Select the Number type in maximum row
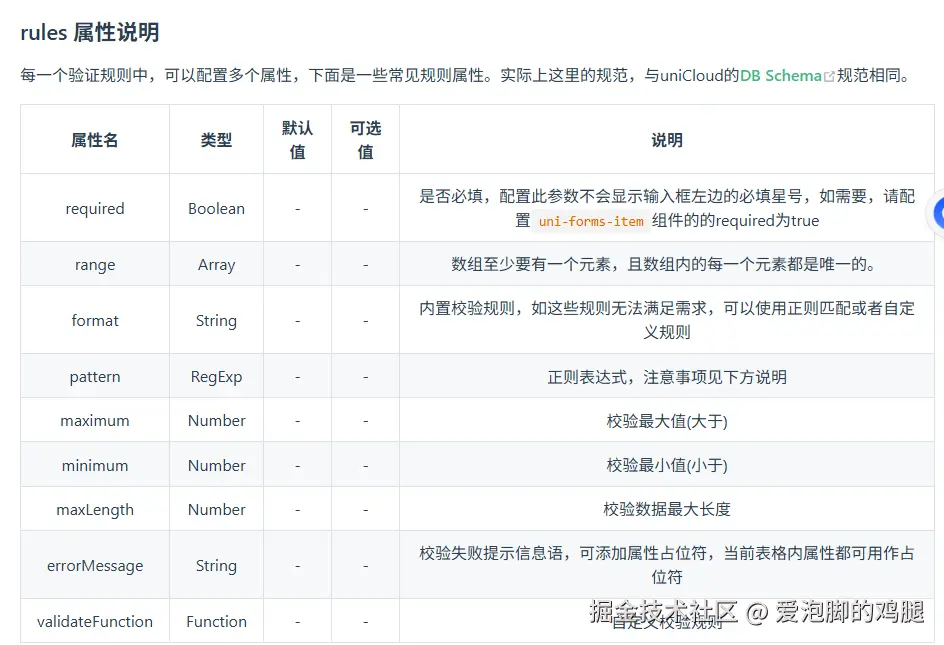Screen dimensions: 944x645 click(x=216, y=420)
